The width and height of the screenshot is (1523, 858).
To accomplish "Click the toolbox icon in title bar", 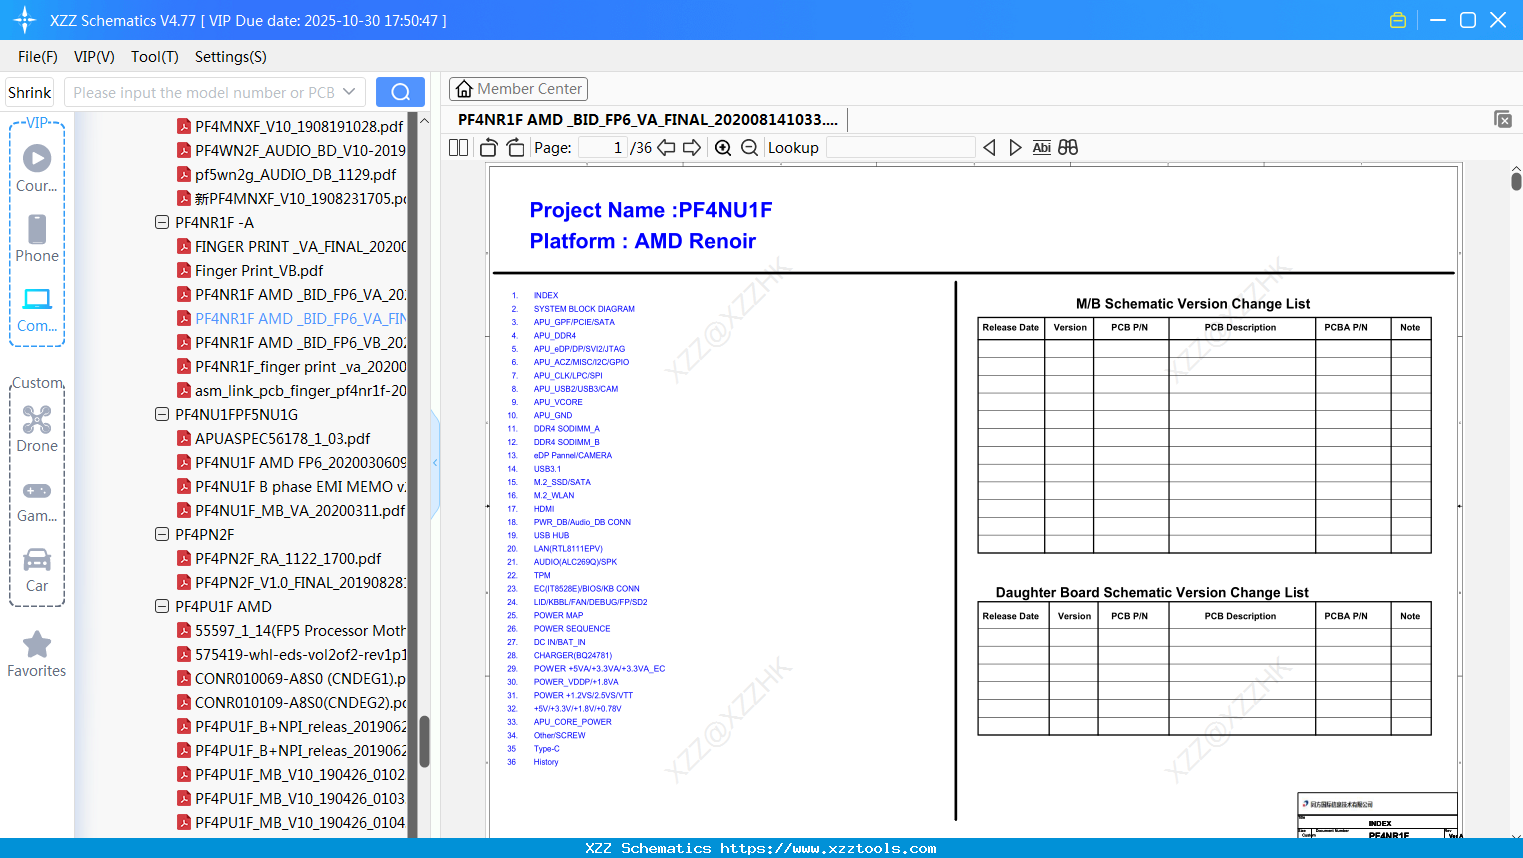I will (x=1398, y=20).
